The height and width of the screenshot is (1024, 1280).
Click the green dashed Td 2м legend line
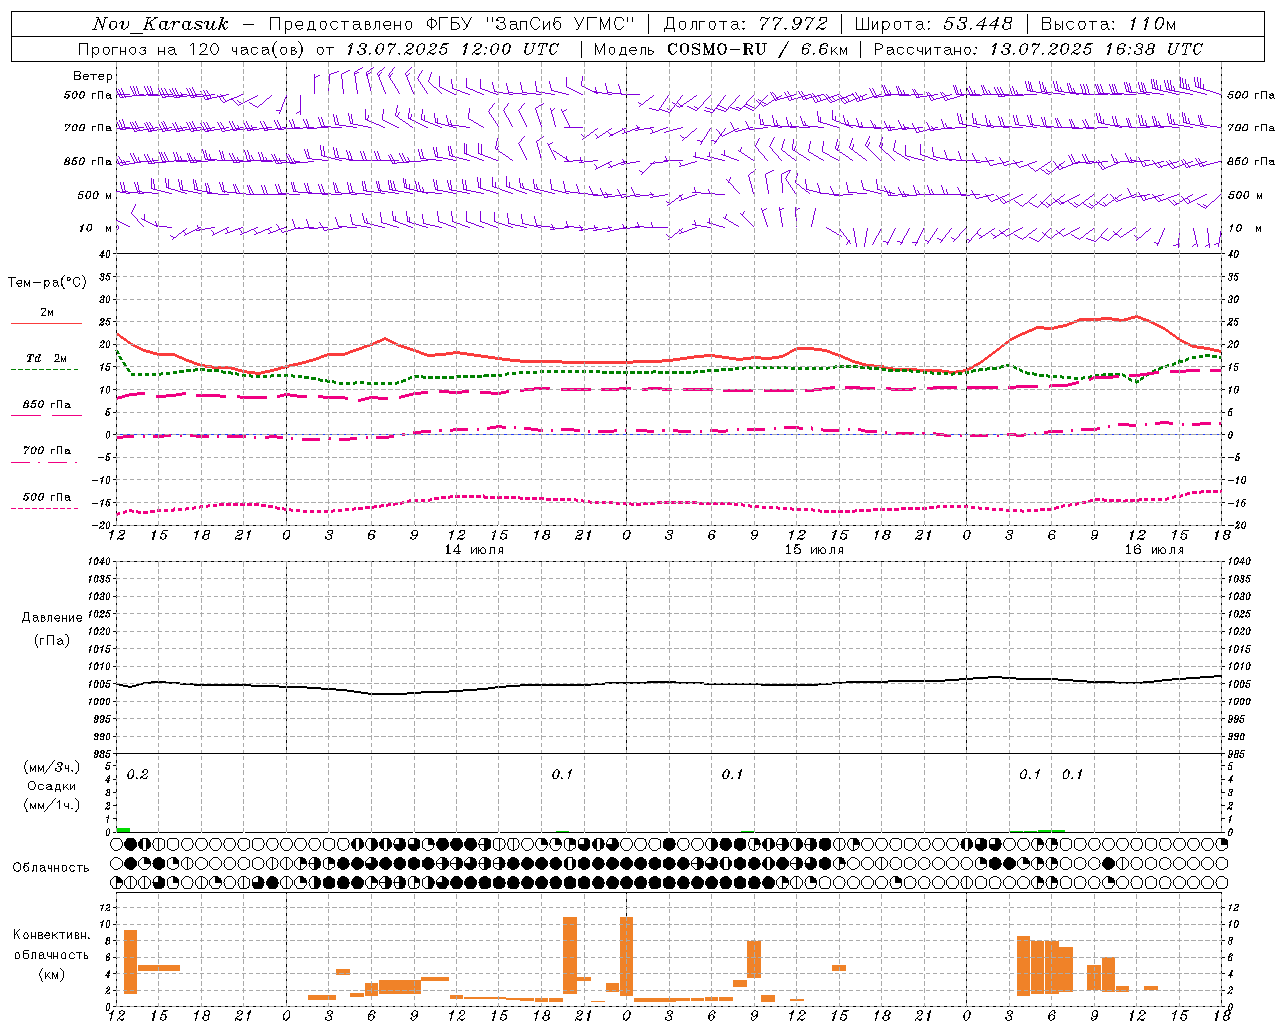[x=44, y=369]
